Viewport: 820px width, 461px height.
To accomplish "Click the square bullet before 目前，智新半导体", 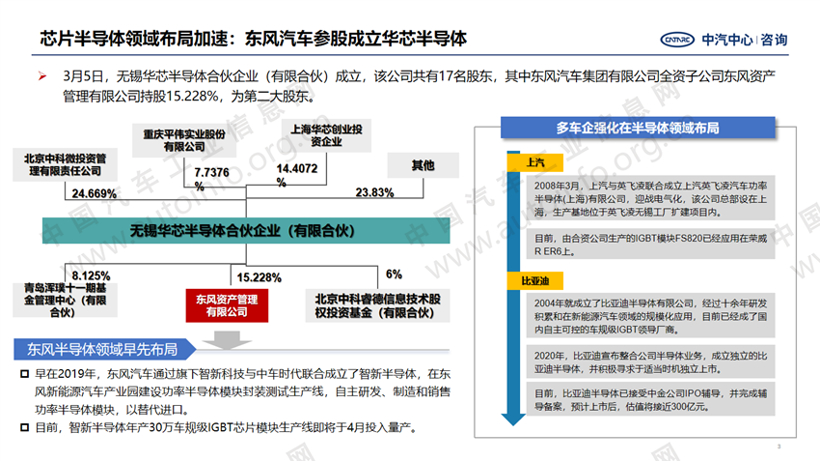I will point(26,428).
